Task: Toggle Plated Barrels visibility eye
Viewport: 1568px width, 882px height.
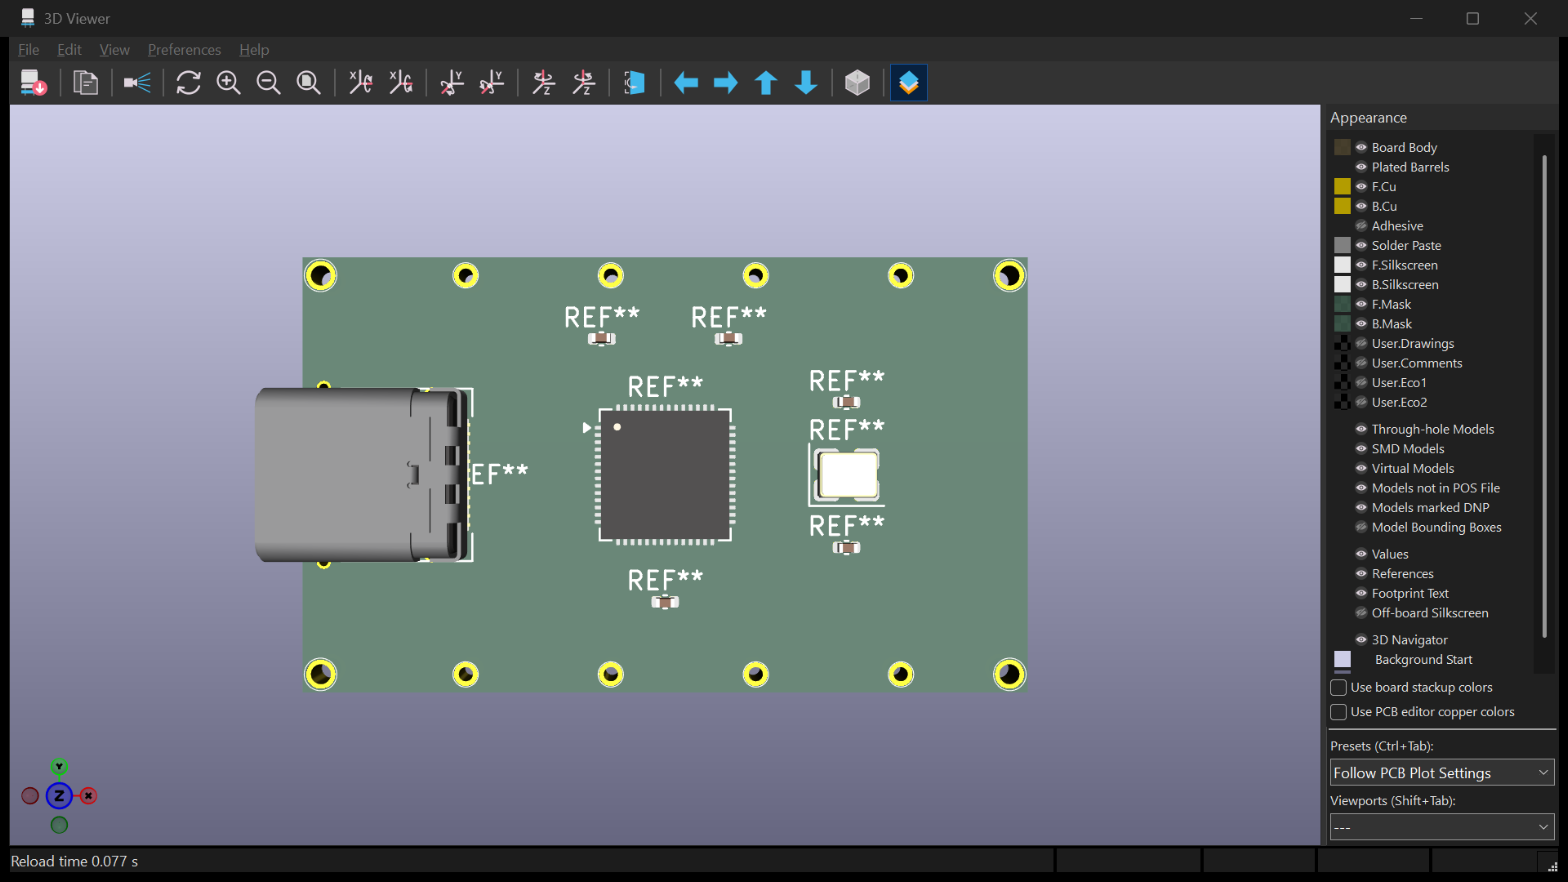Action: (x=1361, y=167)
